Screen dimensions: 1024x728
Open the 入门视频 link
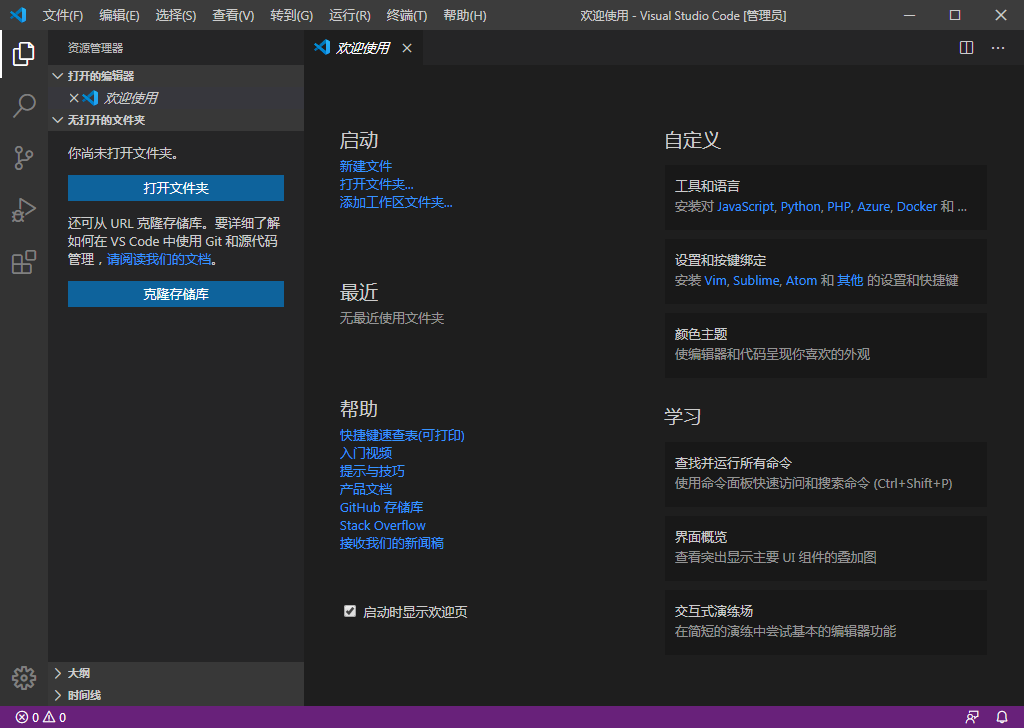366,453
